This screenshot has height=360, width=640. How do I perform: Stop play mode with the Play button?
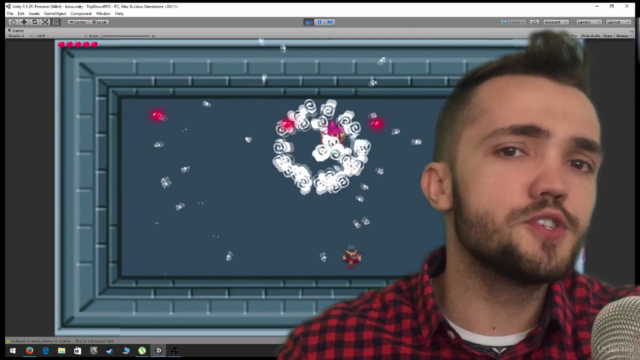coord(309,22)
